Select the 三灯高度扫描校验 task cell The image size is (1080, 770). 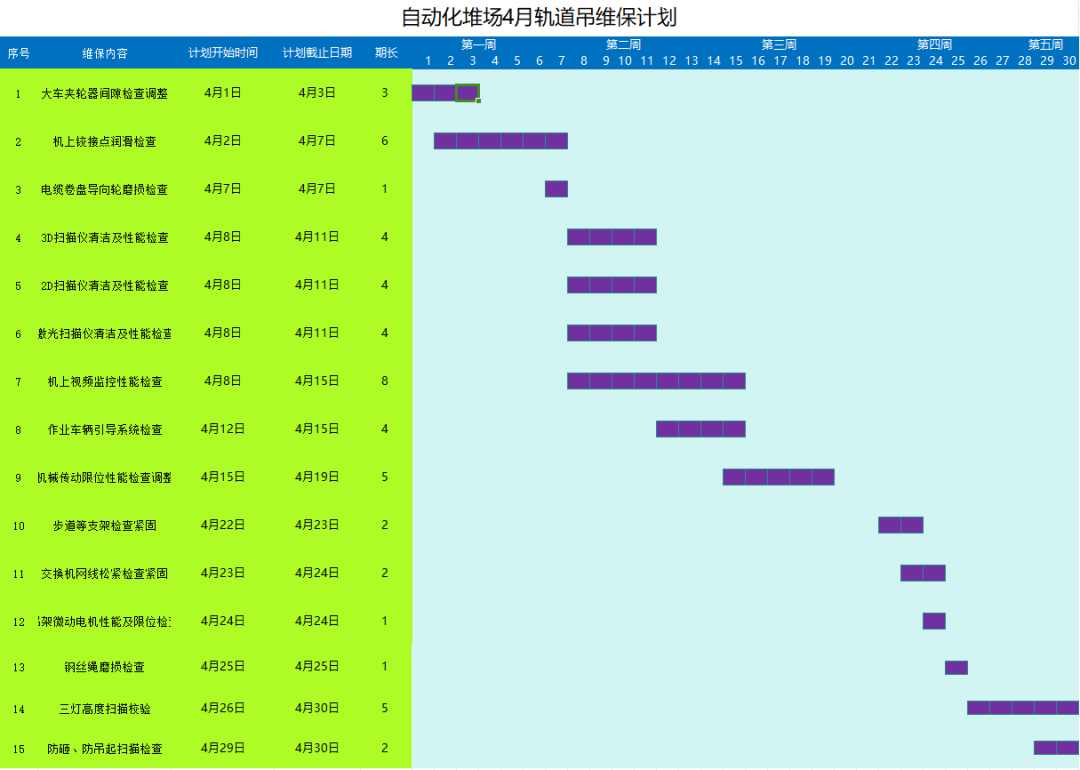pos(105,709)
